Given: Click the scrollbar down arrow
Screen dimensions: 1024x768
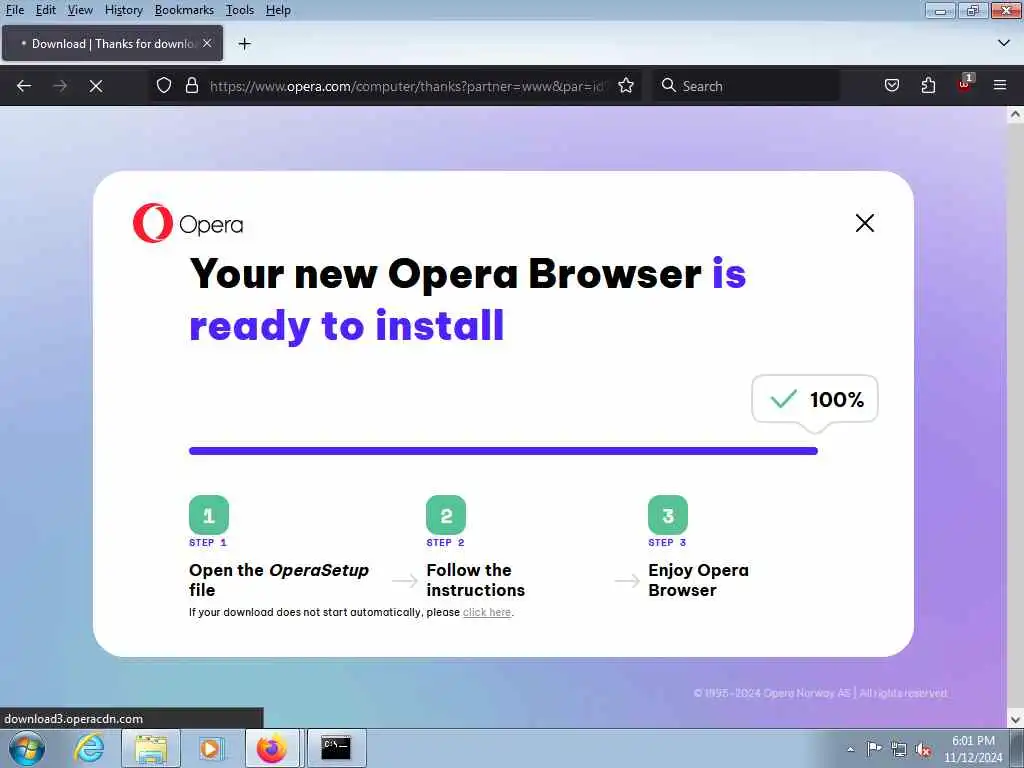Looking at the screenshot, I should (1015, 720).
